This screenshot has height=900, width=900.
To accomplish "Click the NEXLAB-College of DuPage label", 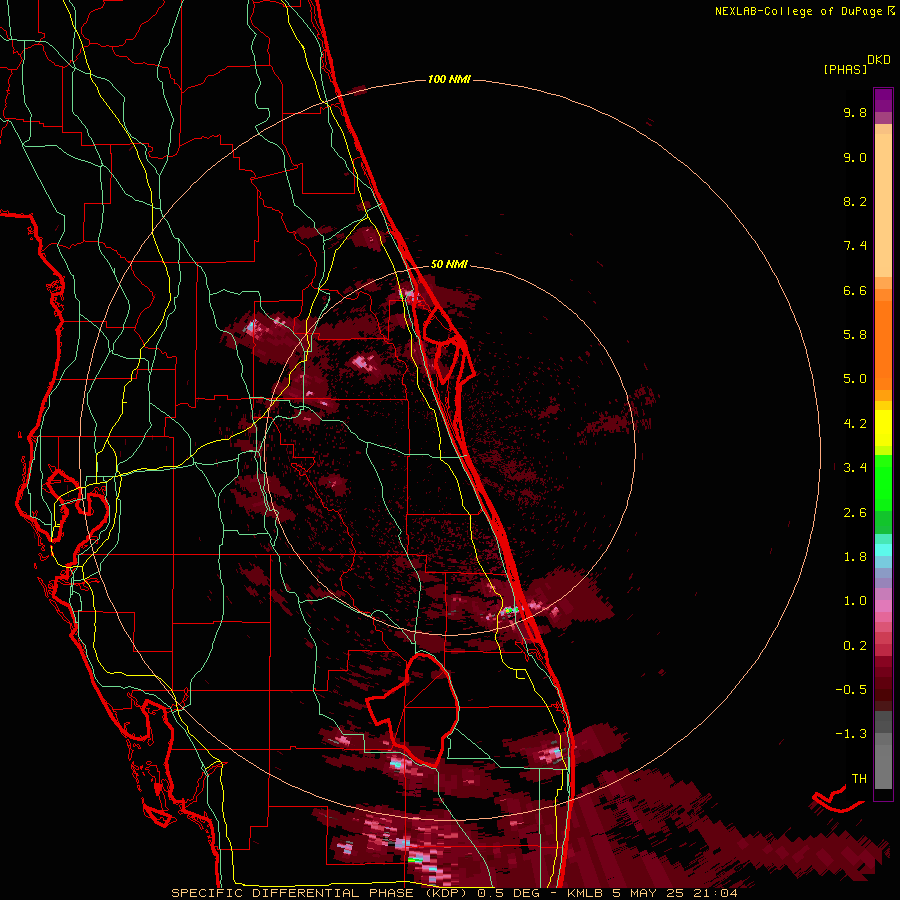I will [798, 11].
